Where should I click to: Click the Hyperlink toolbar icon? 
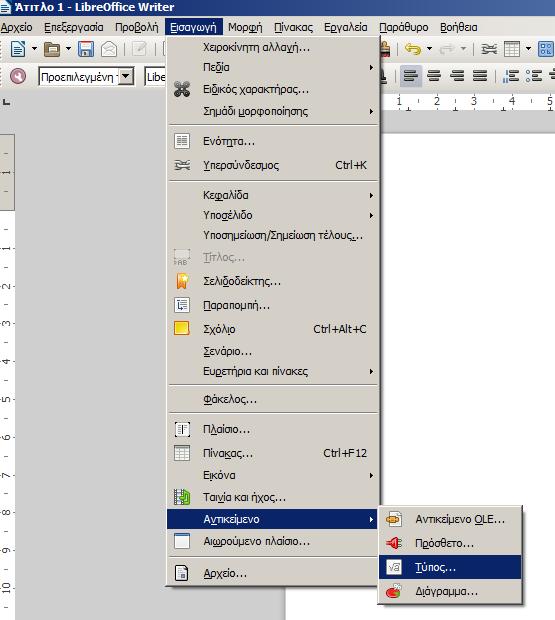click(x=489, y=49)
